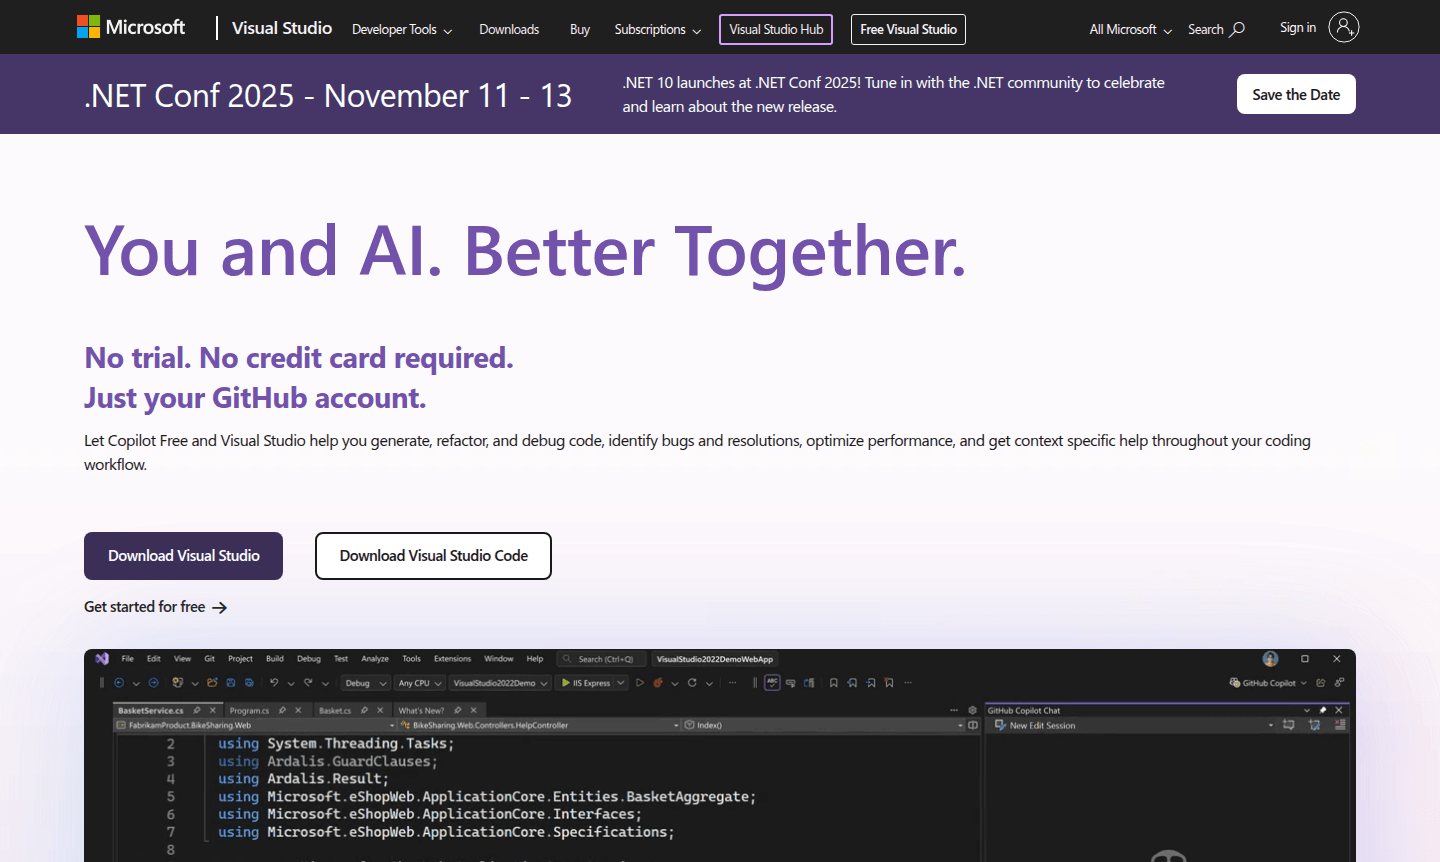Open site search with the magnifier icon
This screenshot has height=862, width=1440.
1238,29
